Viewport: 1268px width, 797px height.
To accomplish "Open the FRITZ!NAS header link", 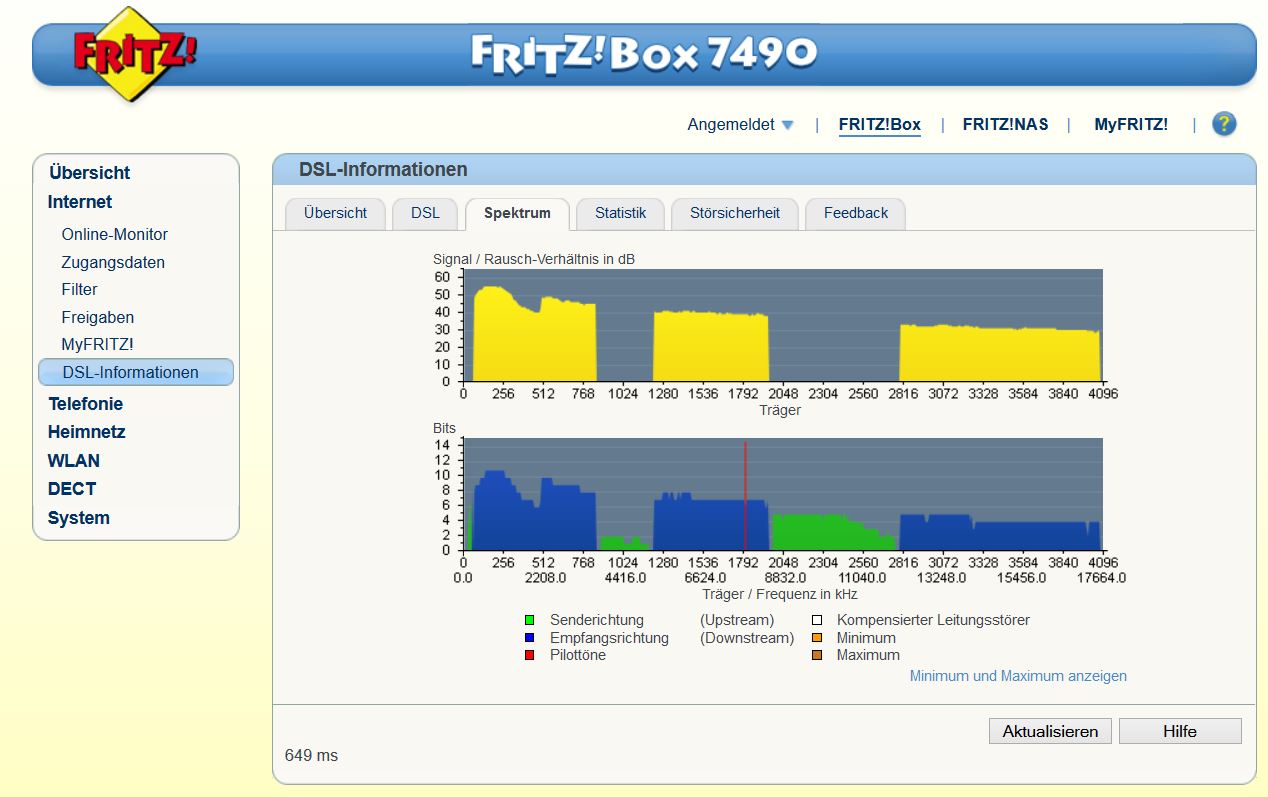I will (1006, 125).
